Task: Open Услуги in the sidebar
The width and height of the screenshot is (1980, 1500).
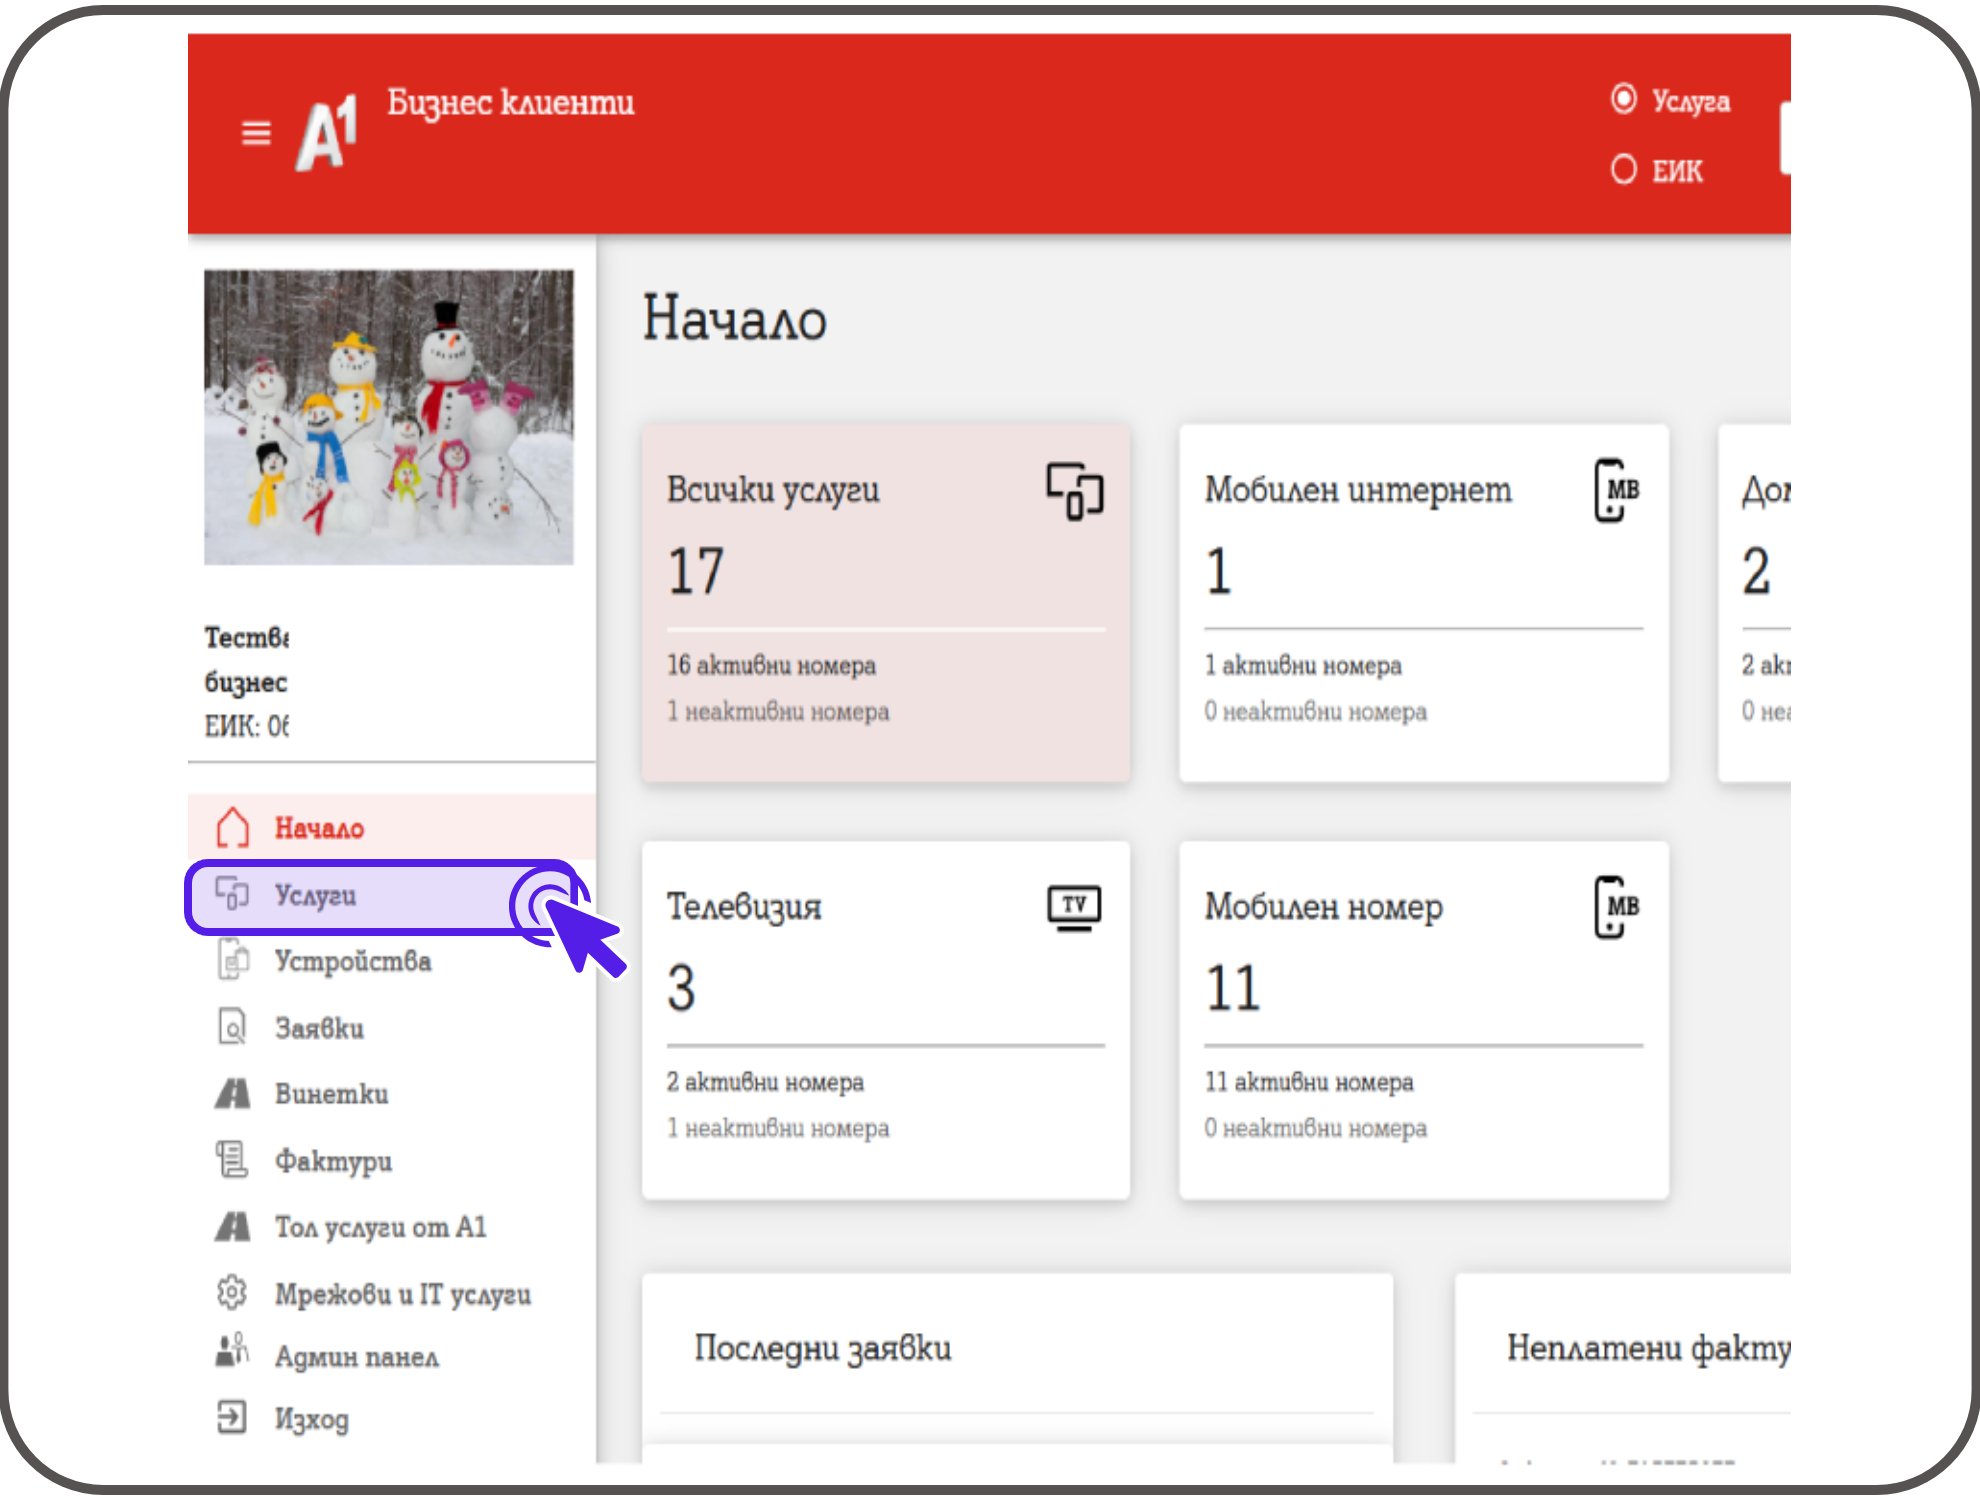Action: coord(315,895)
